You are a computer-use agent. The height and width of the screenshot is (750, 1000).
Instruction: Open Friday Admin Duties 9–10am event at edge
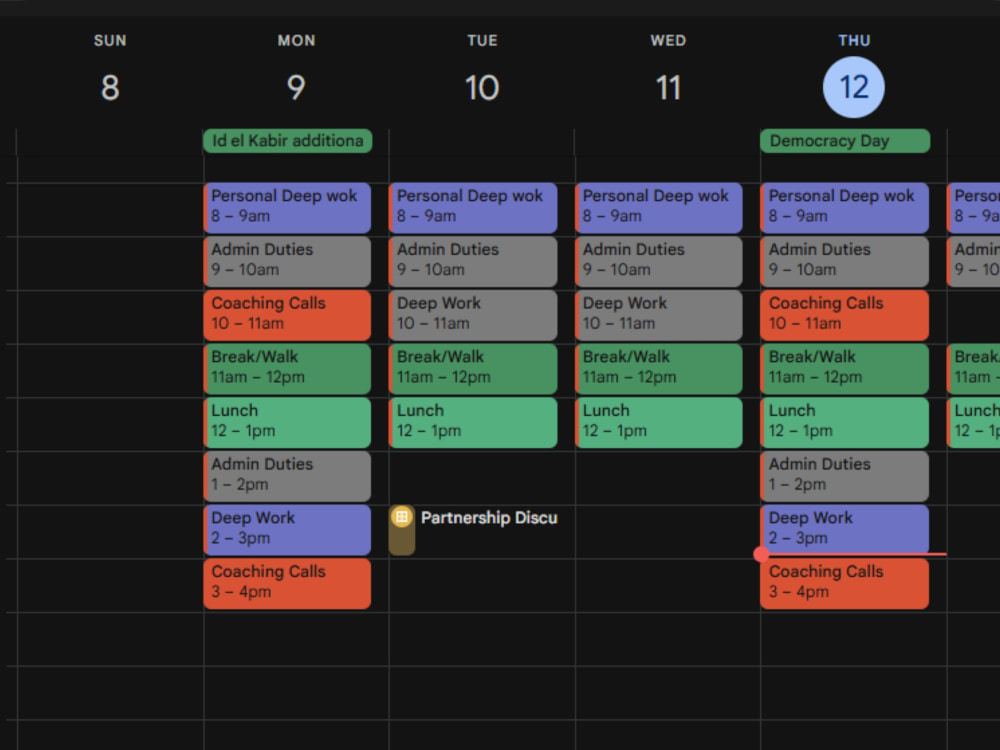pyautogui.click(x=973, y=261)
